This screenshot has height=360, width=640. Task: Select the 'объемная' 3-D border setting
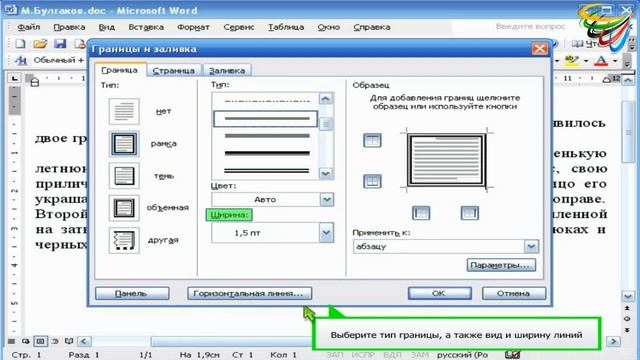click(x=124, y=208)
